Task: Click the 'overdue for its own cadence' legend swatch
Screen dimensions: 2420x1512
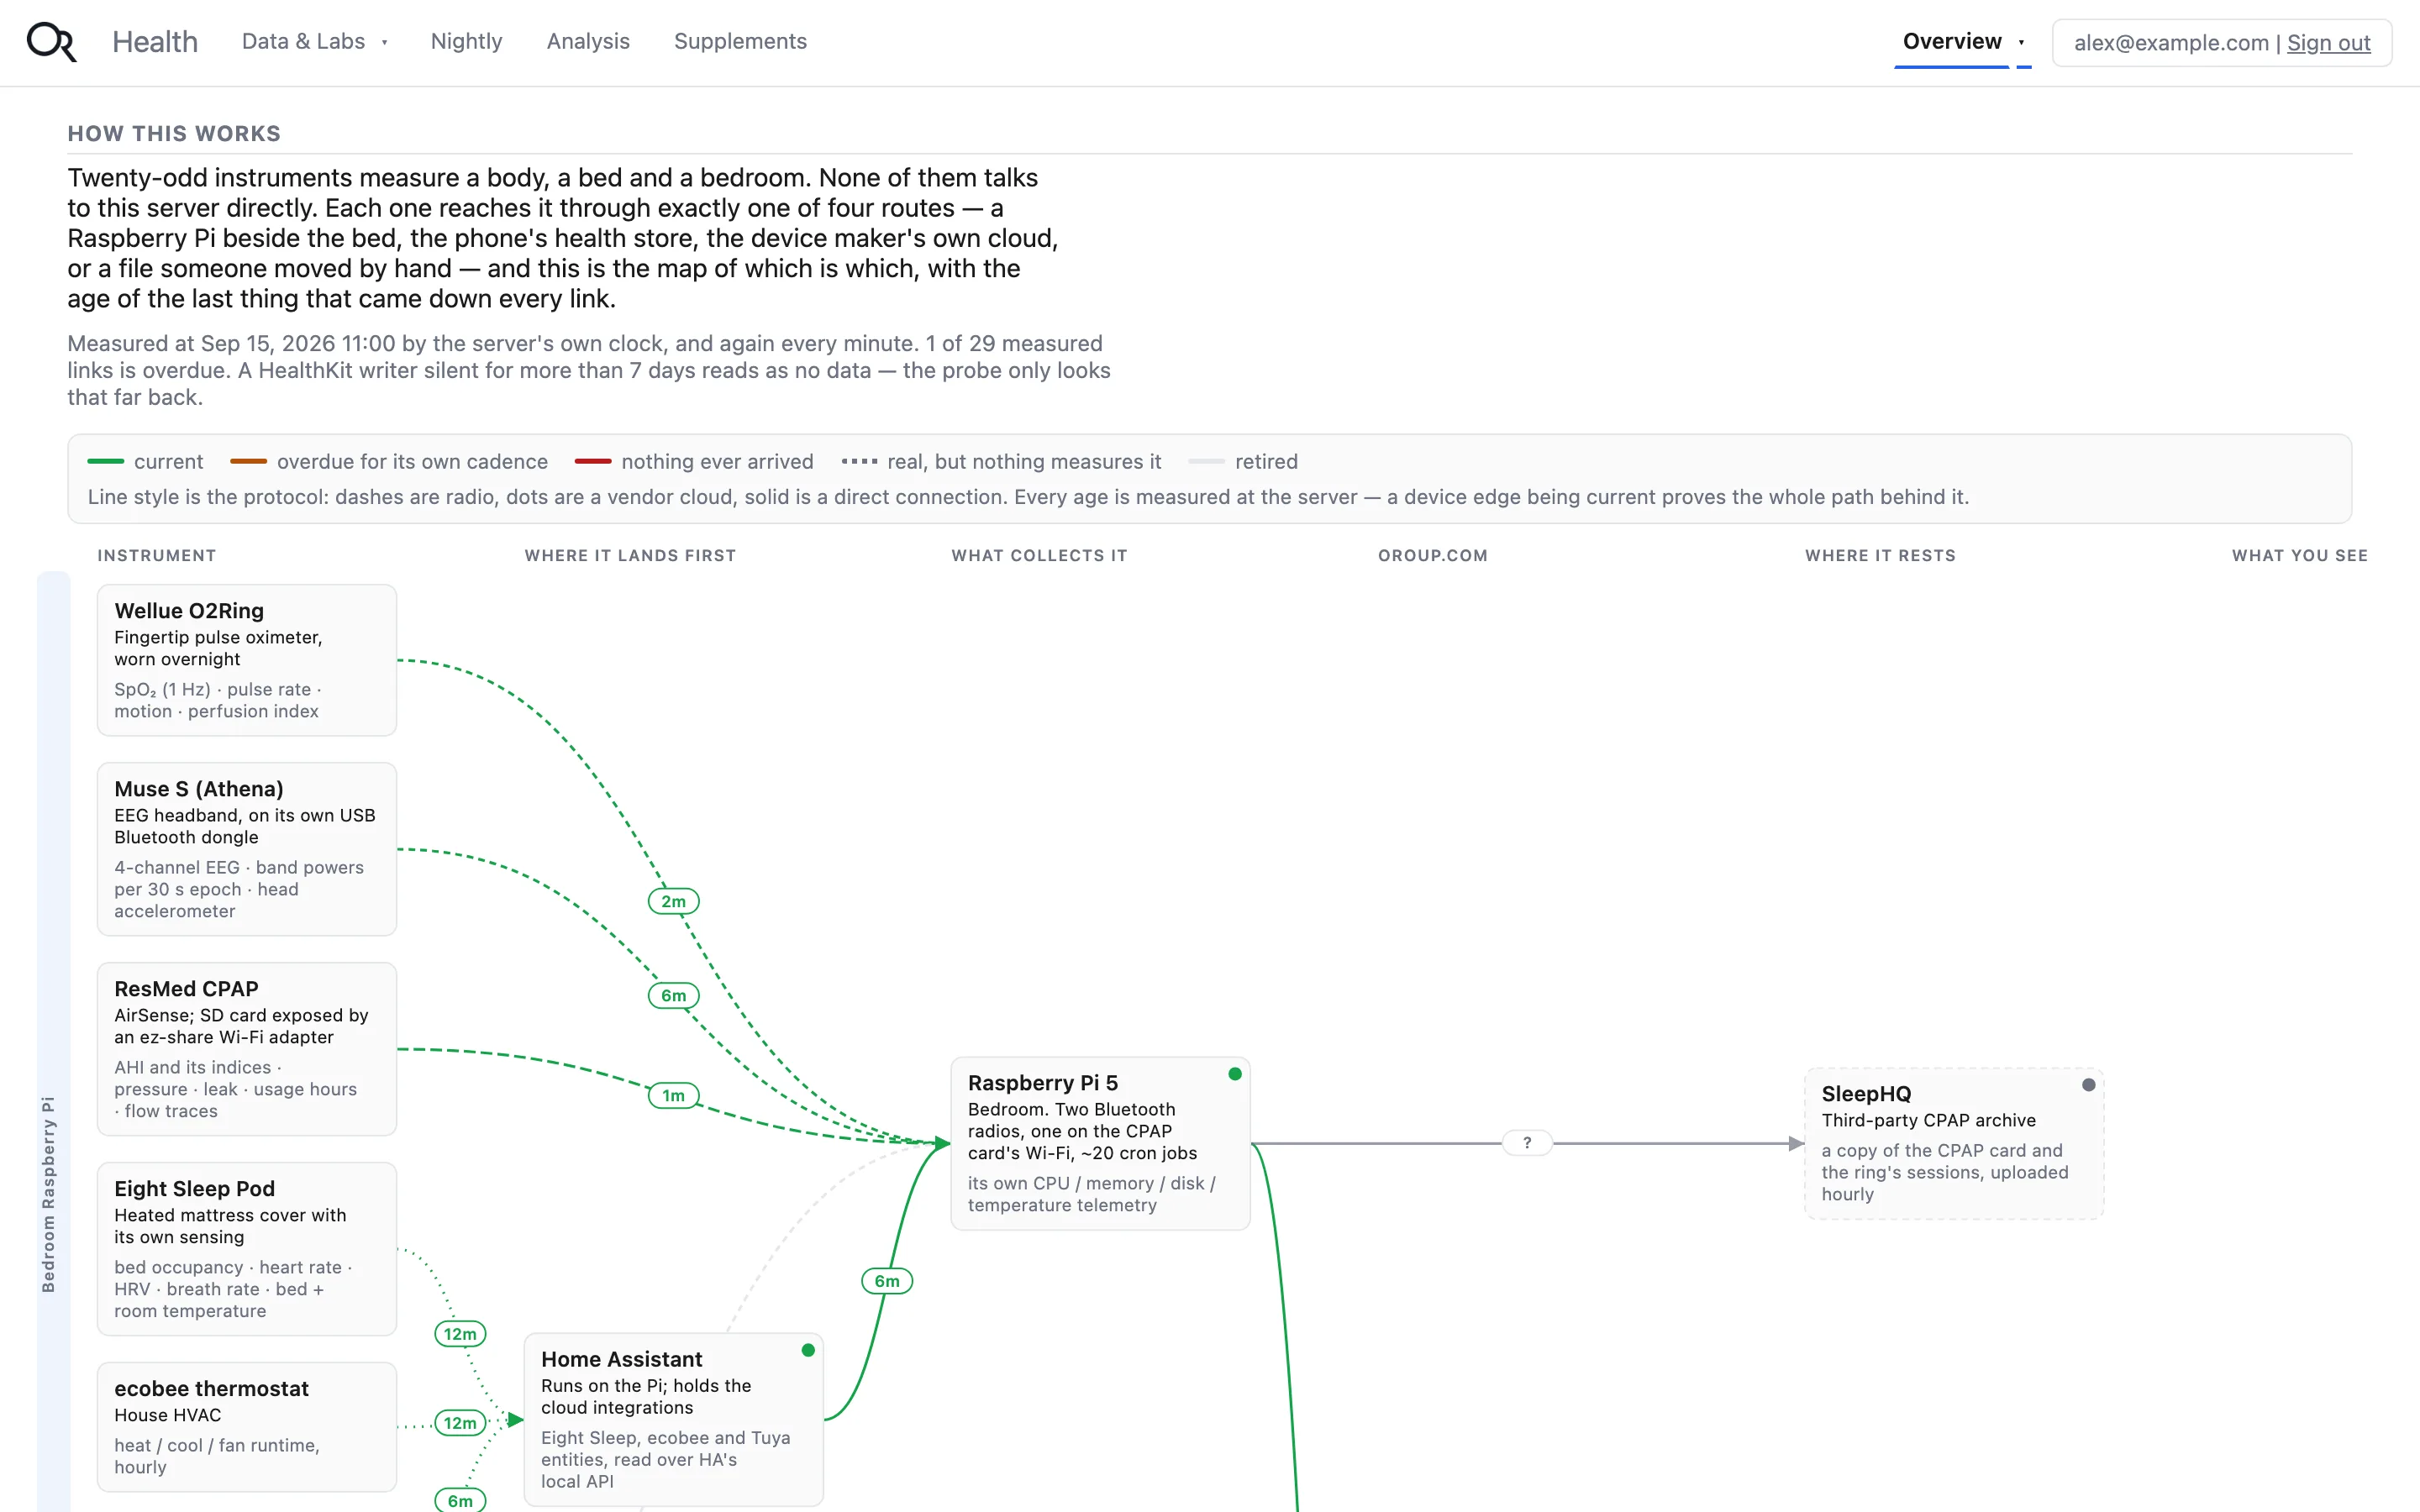Action: click(249, 461)
